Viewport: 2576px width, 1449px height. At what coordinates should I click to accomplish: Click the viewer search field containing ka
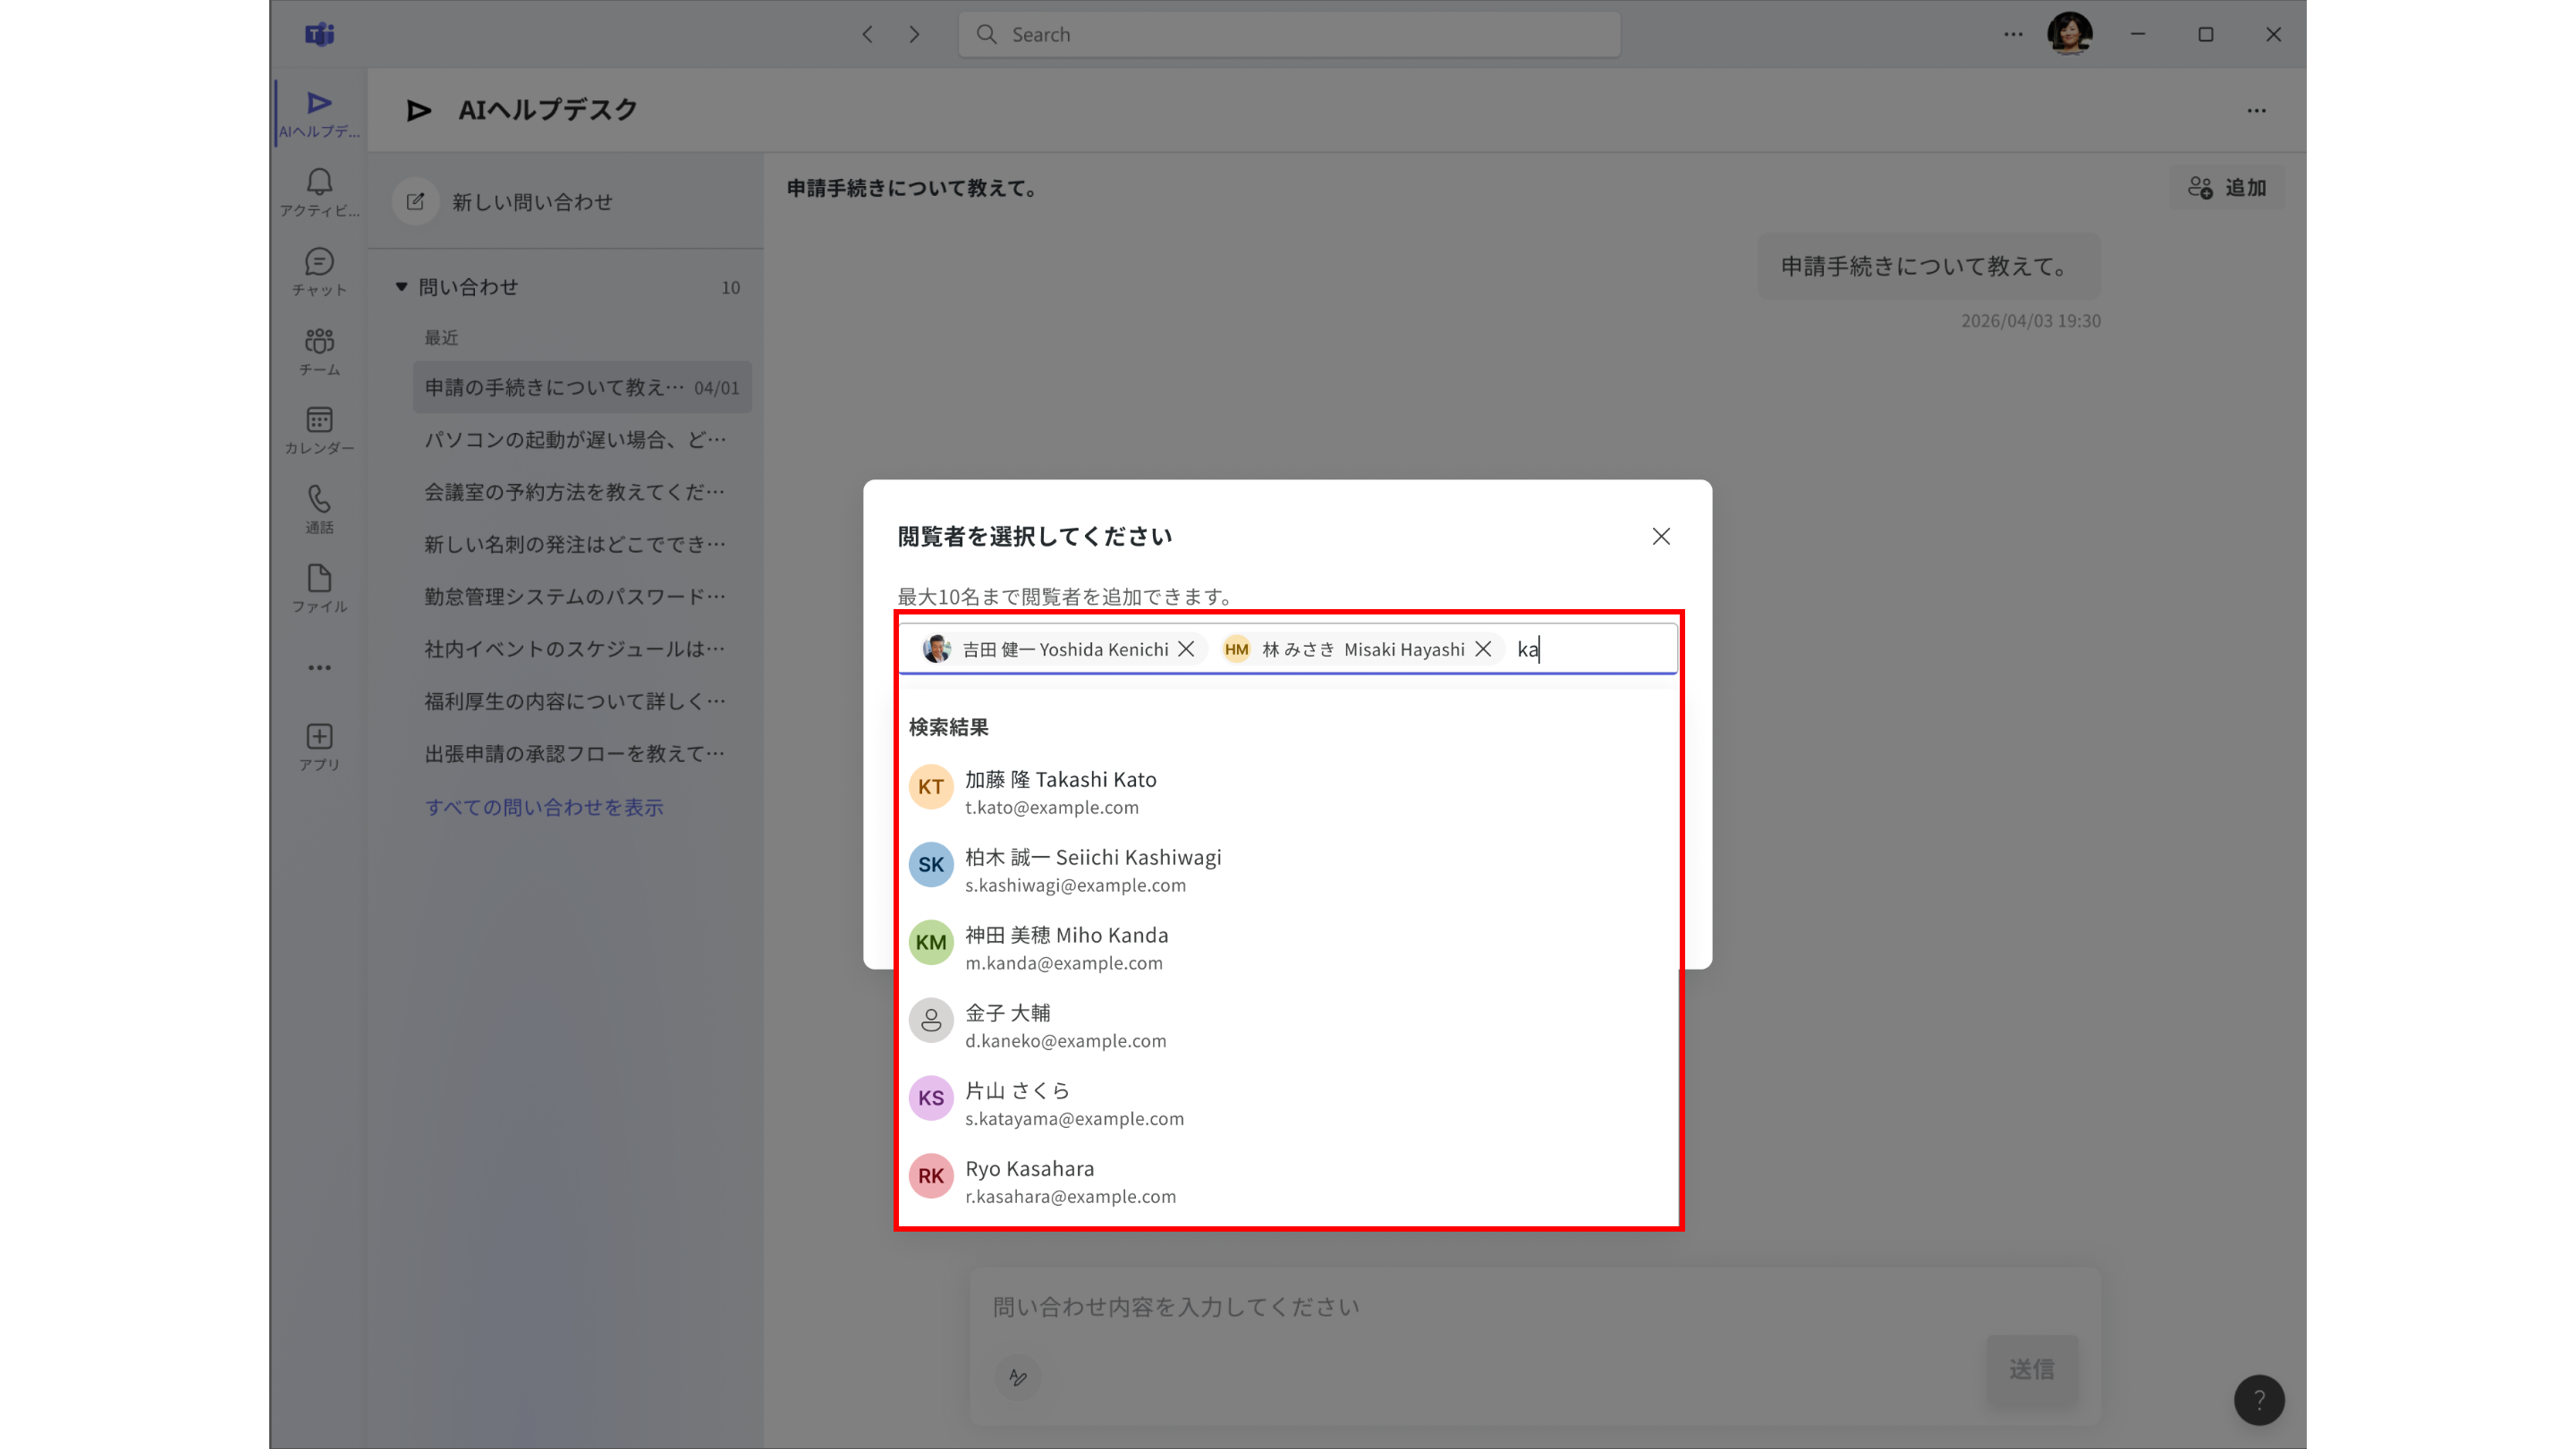pos(1594,649)
